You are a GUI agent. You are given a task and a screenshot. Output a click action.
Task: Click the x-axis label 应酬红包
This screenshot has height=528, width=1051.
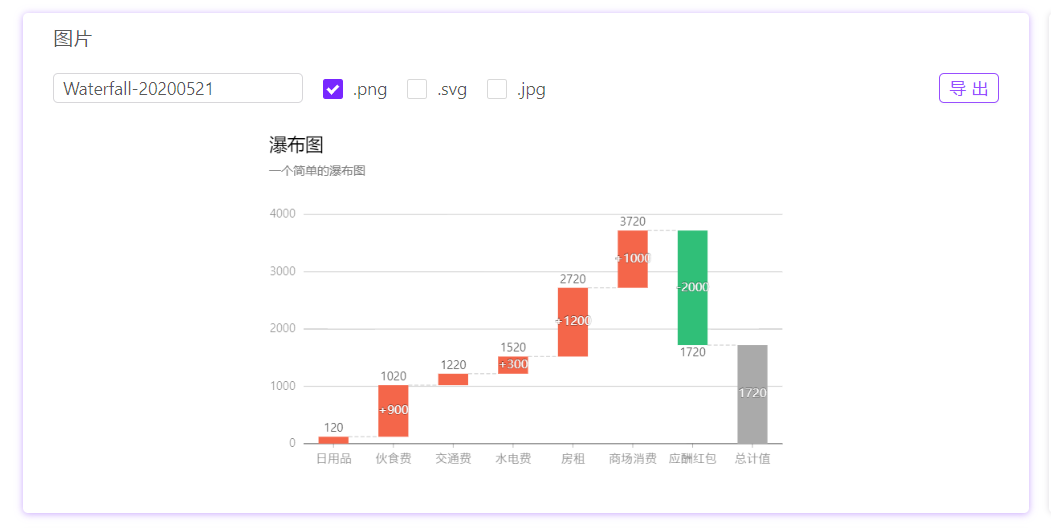coord(692,459)
